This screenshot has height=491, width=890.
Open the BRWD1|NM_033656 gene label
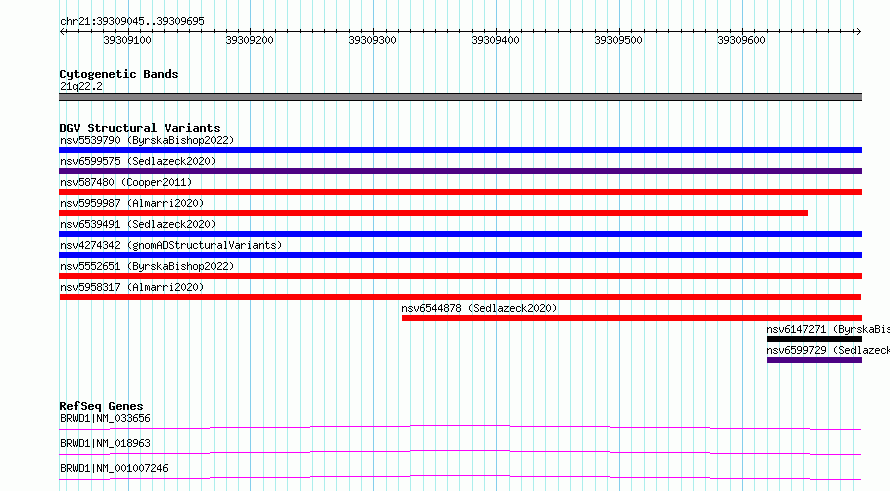(x=105, y=418)
